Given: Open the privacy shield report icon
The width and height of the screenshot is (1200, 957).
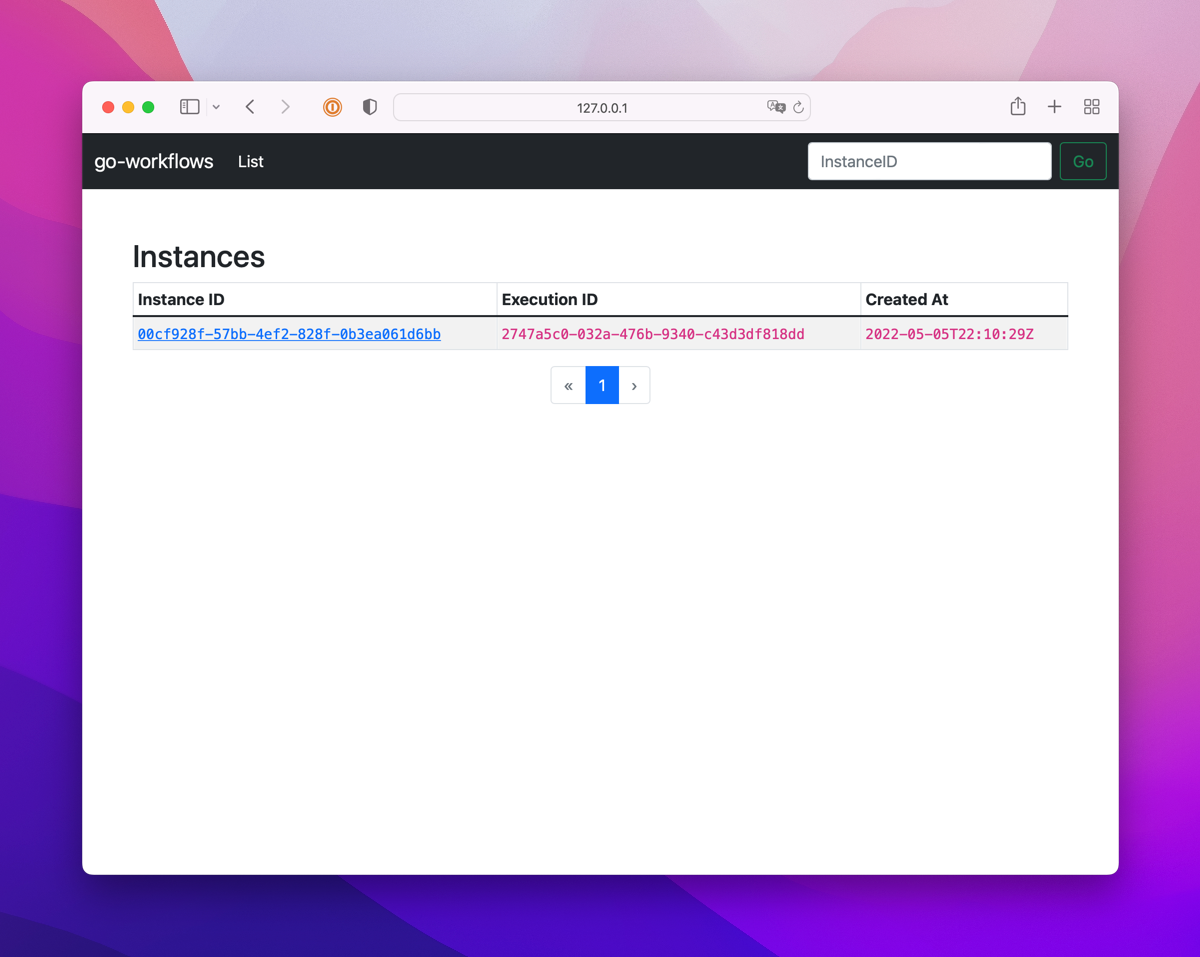Looking at the screenshot, I should point(370,107).
